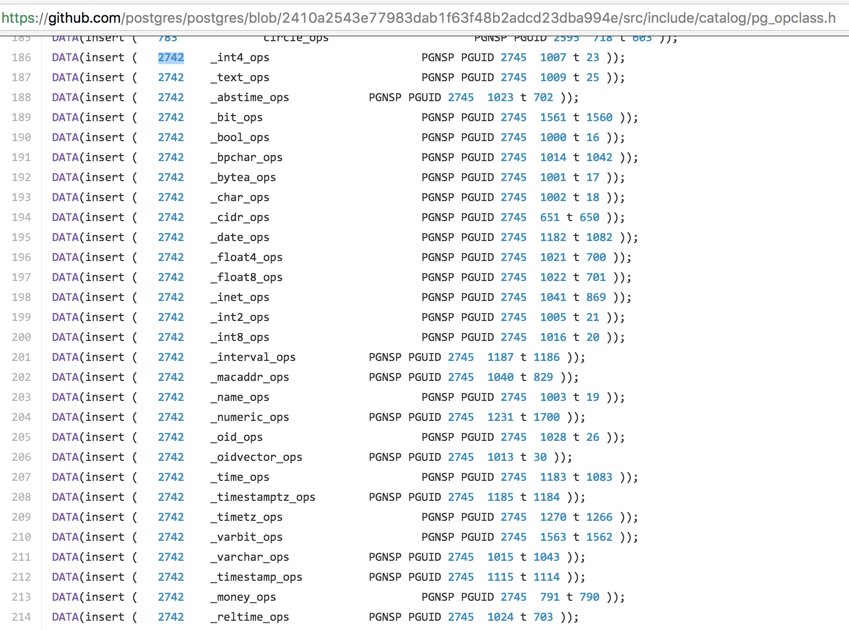Viewport: 849px width, 630px height.
Task: Click the value 1561 on the _bit_ops line
Action: pos(553,118)
